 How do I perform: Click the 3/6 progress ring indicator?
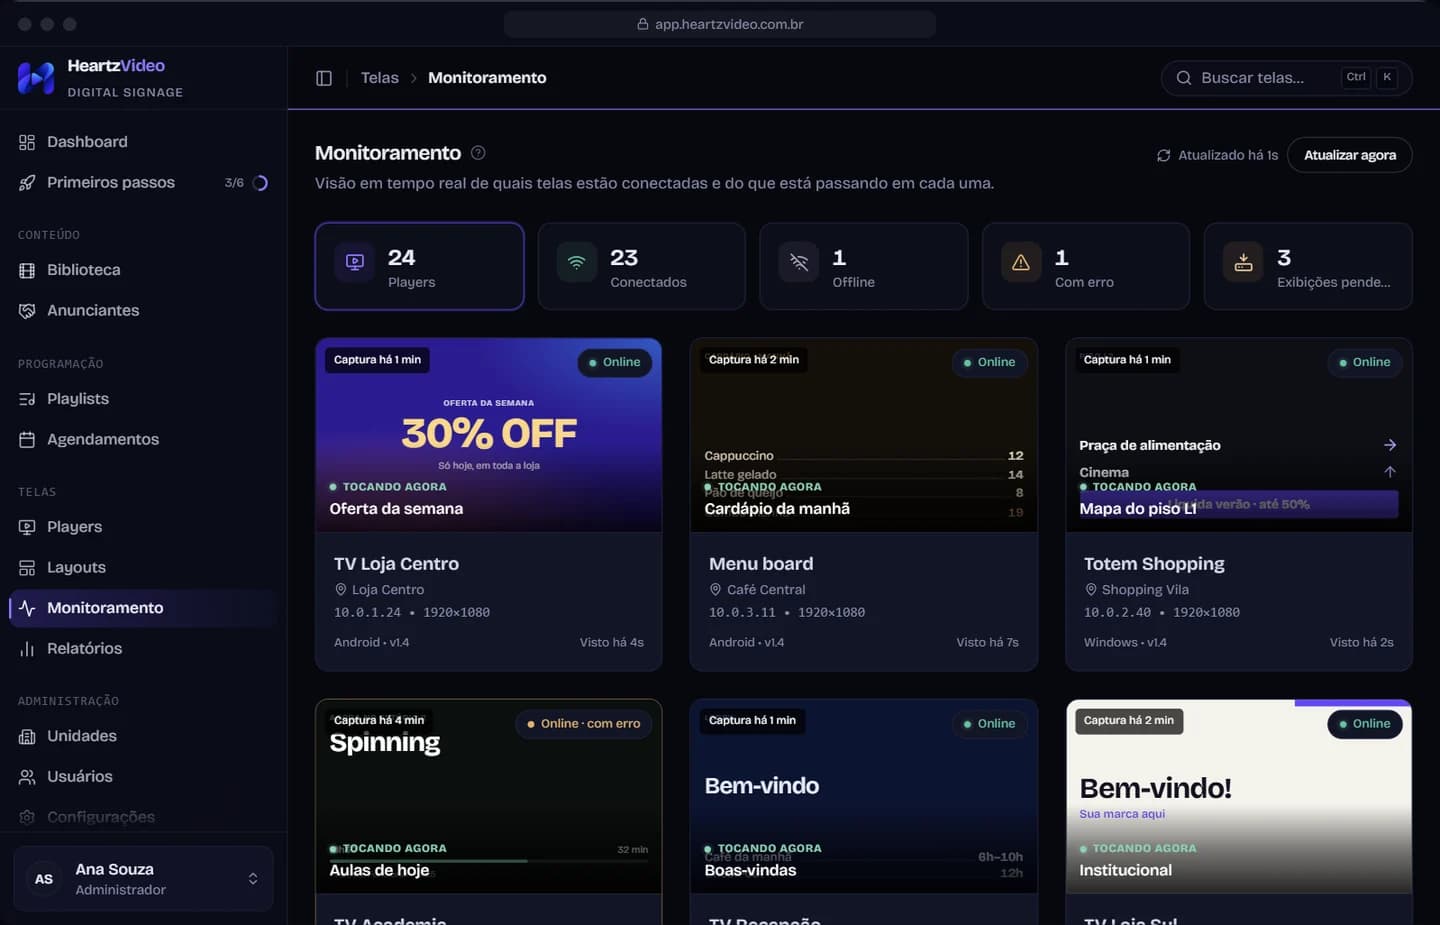[260, 183]
